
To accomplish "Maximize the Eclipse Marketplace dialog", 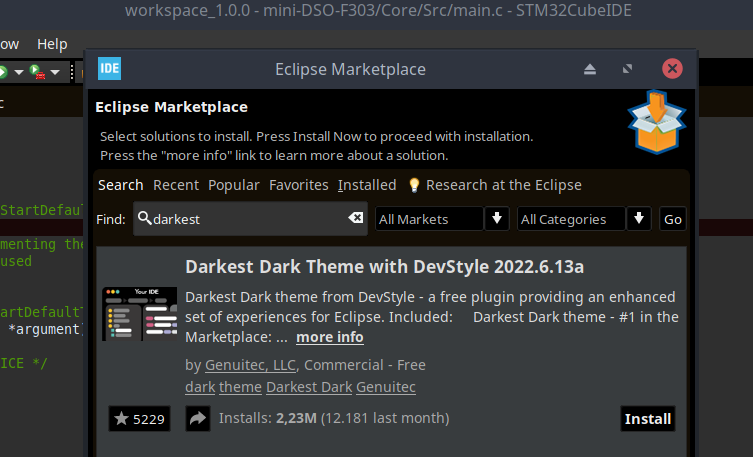I will pyautogui.click(x=627, y=69).
